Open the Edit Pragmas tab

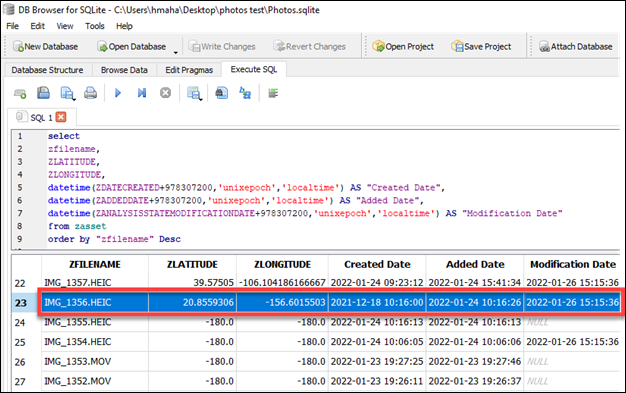point(189,70)
